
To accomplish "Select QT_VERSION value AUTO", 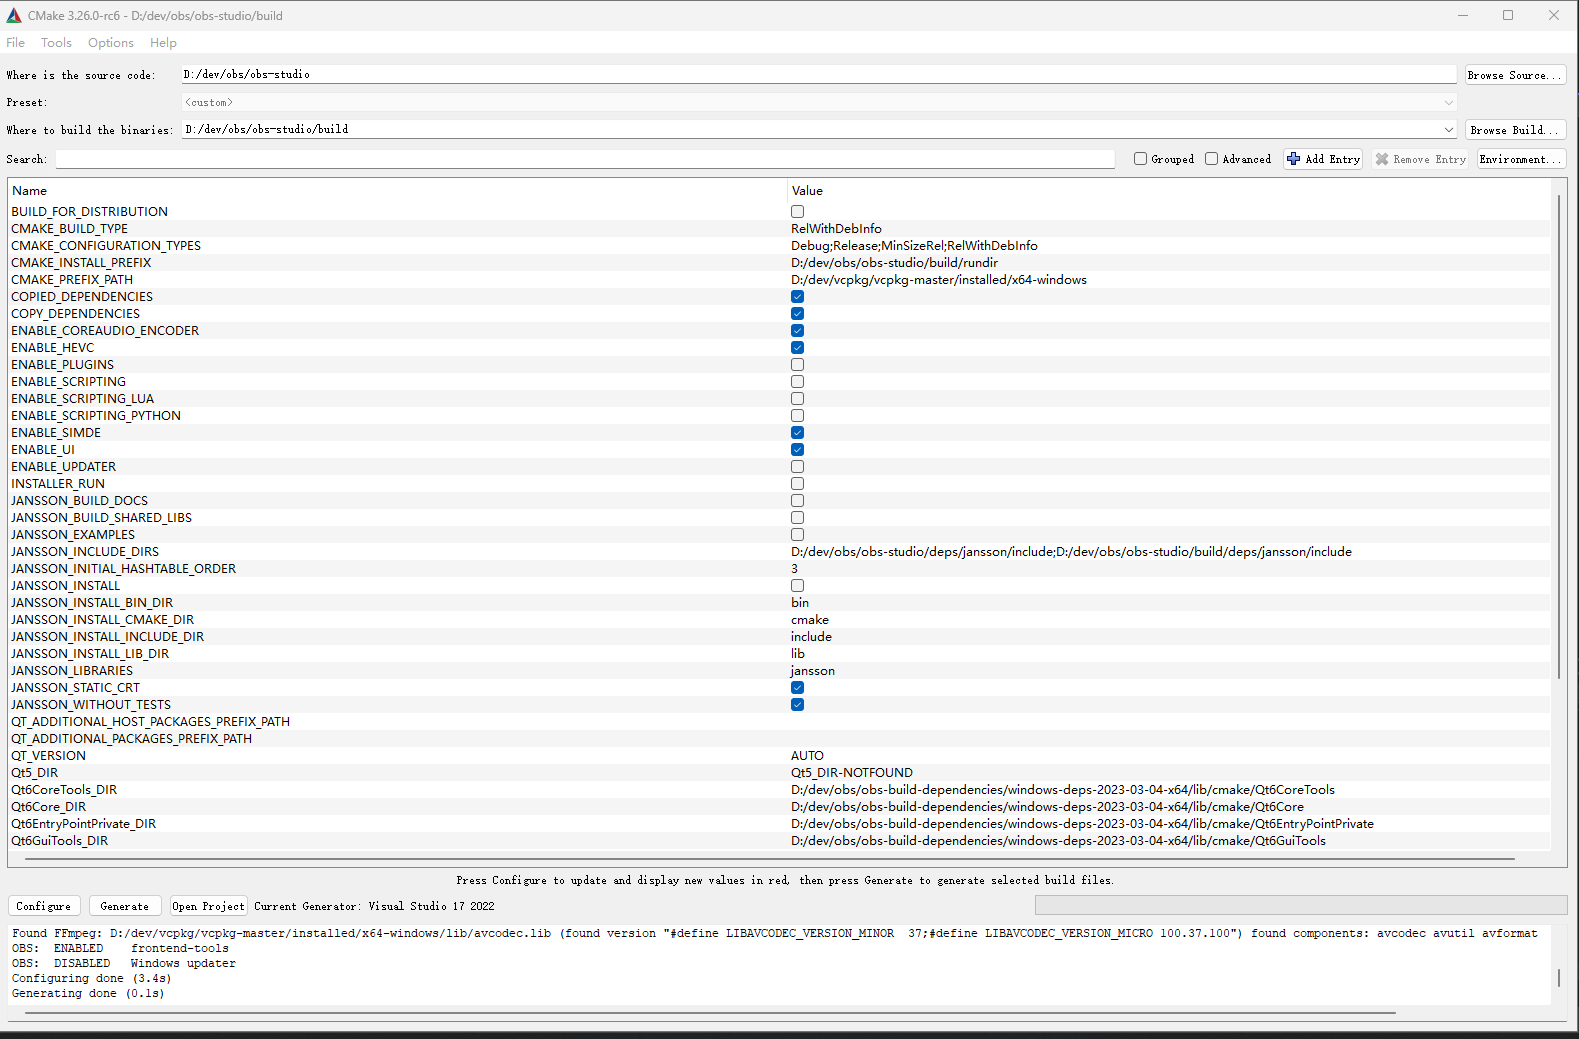I will pyautogui.click(x=807, y=756).
